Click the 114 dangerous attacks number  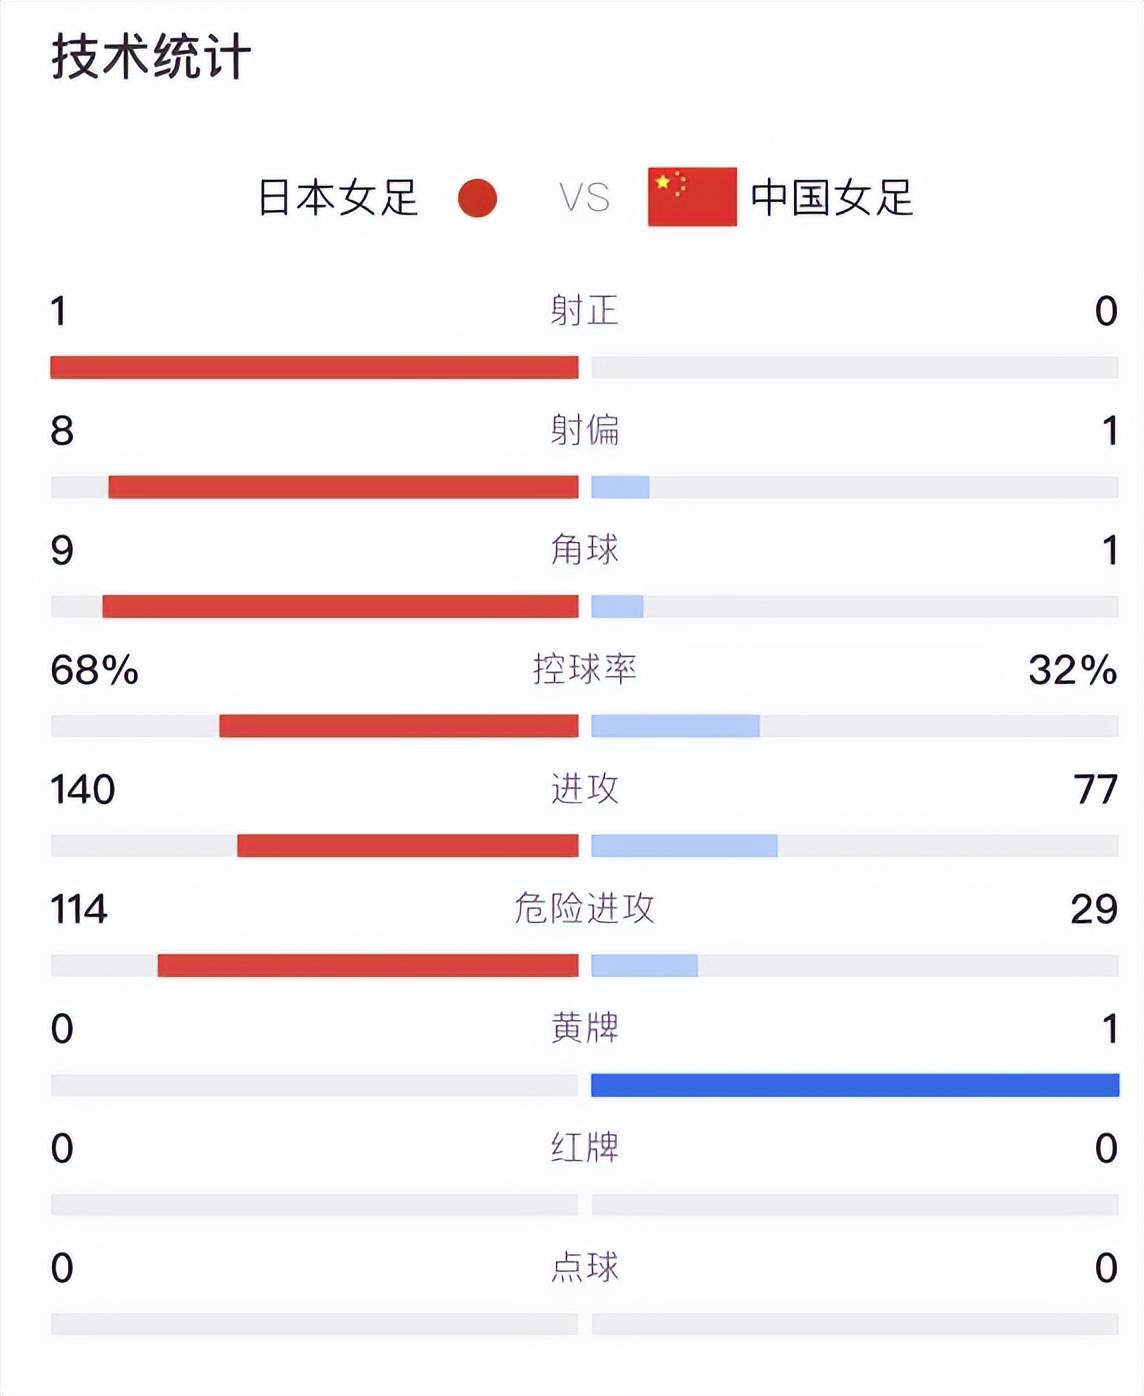79,909
